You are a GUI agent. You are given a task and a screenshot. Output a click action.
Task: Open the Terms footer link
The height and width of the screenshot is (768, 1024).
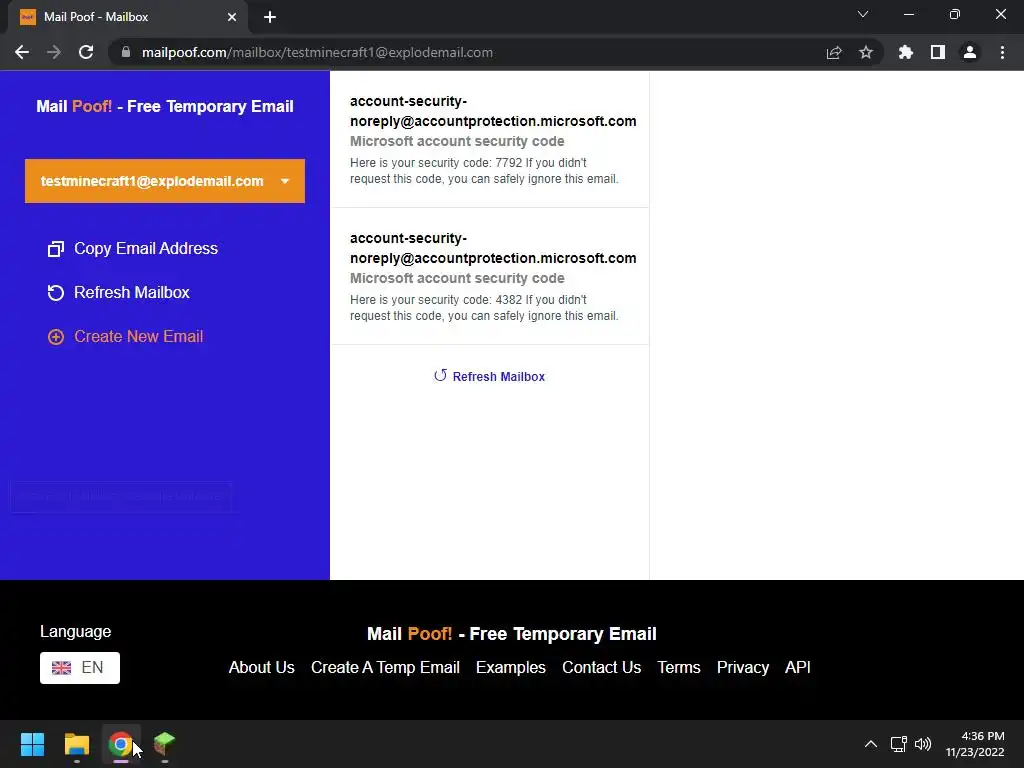tap(679, 667)
